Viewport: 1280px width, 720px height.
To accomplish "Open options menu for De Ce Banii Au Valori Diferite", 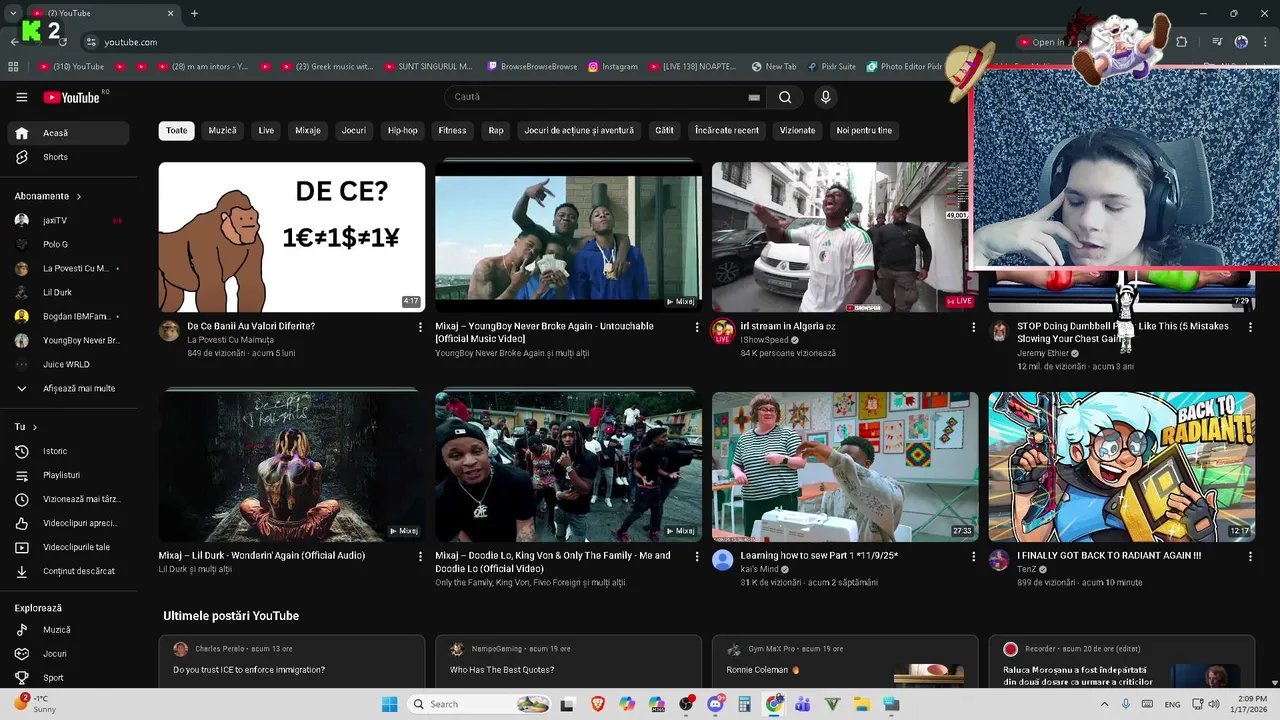I will 420,327.
